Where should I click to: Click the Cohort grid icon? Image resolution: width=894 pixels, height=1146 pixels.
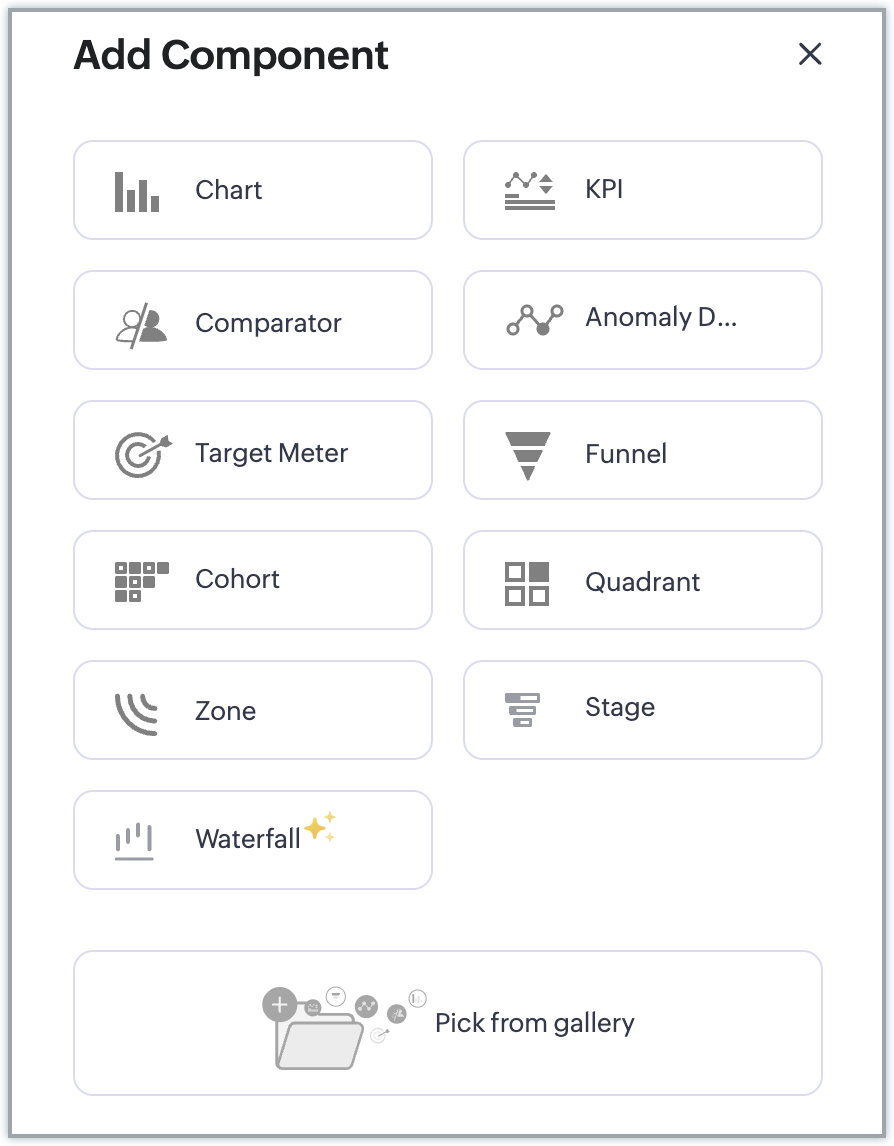[x=141, y=581]
